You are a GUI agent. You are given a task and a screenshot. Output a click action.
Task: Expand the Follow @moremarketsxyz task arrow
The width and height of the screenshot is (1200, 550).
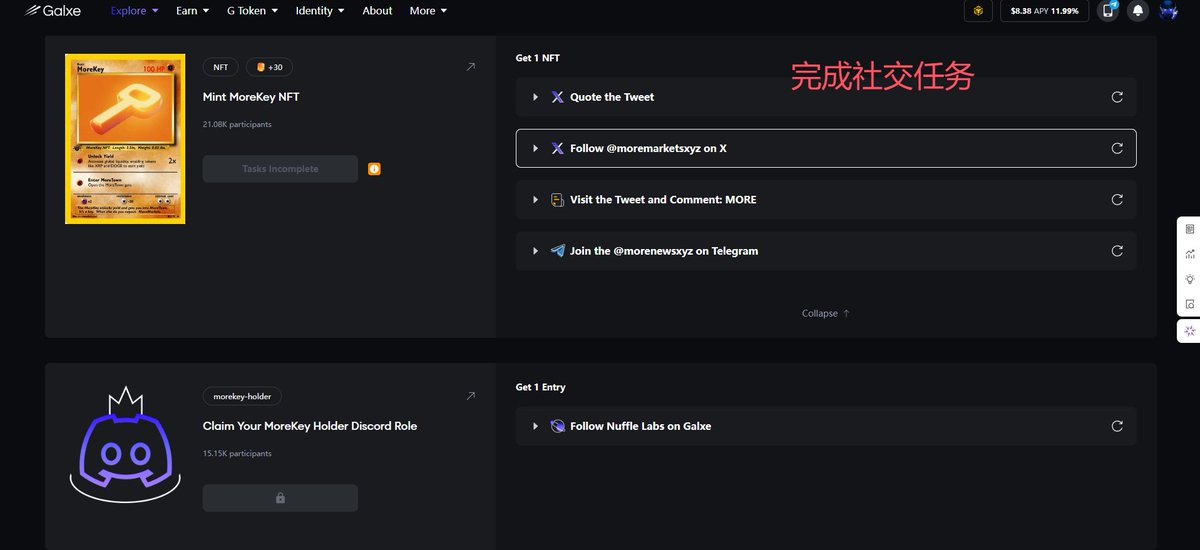pyautogui.click(x=536, y=148)
